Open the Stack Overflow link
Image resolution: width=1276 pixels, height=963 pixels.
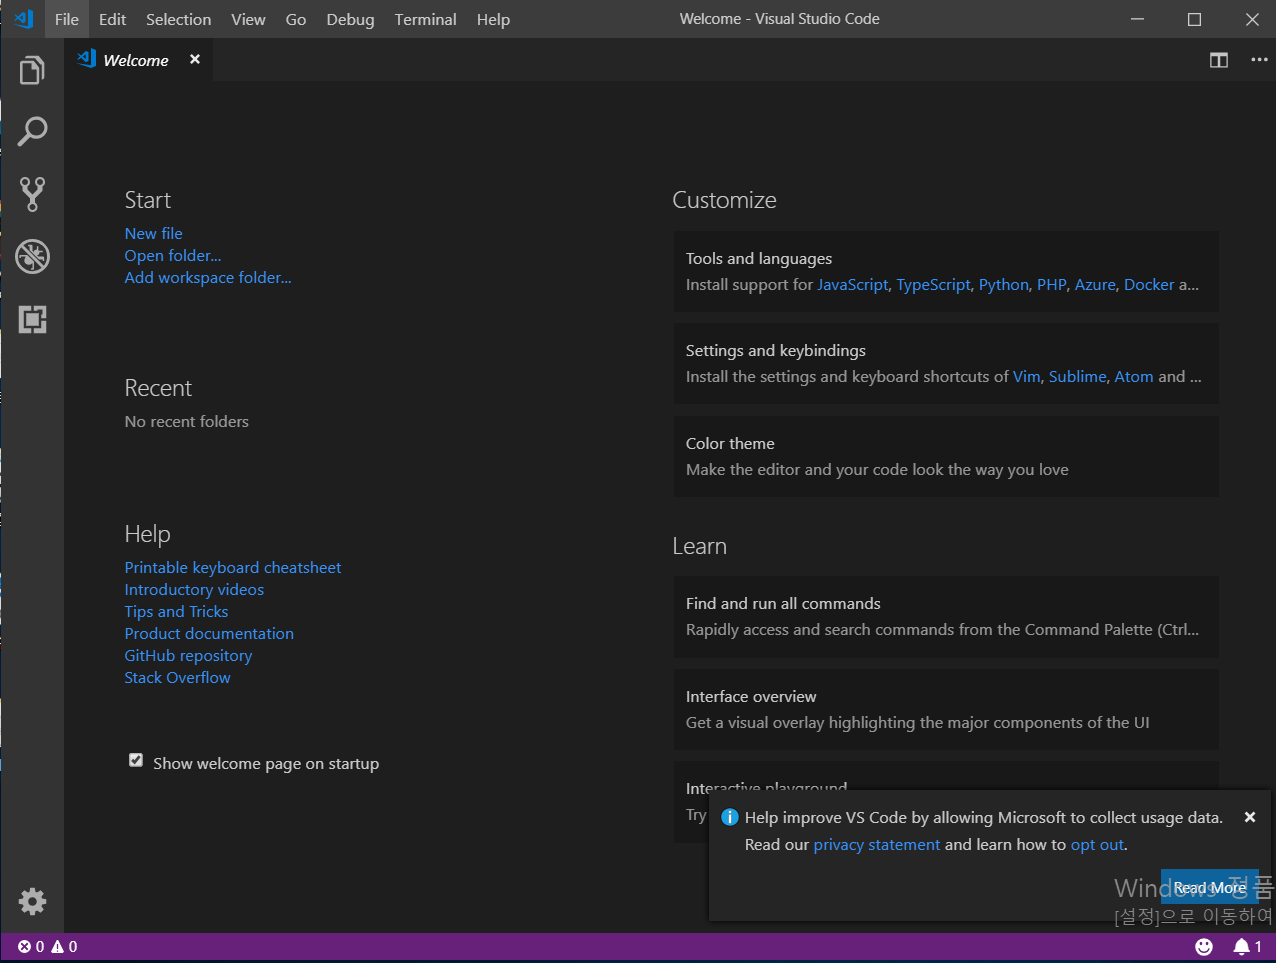pyautogui.click(x=177, y=677)
